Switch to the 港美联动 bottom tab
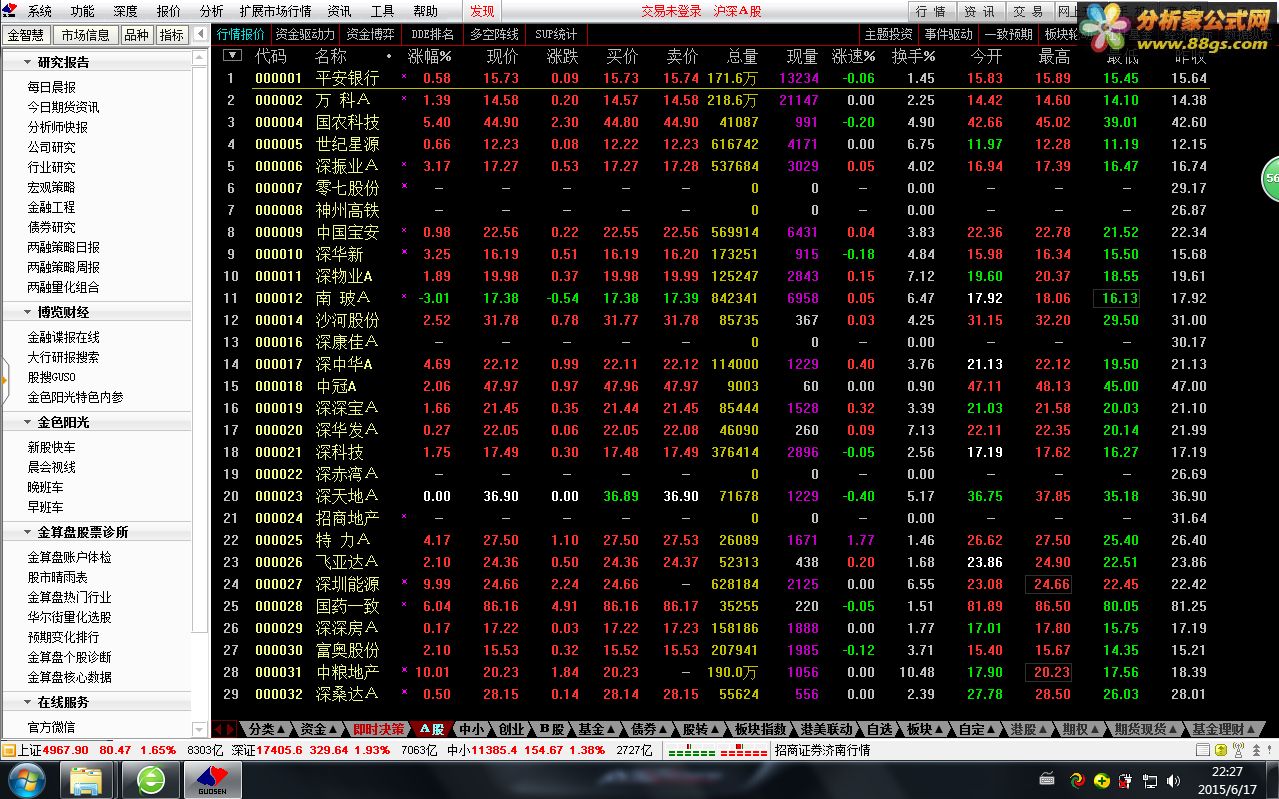The image size is (1279, 799). (x=827, y=730)
